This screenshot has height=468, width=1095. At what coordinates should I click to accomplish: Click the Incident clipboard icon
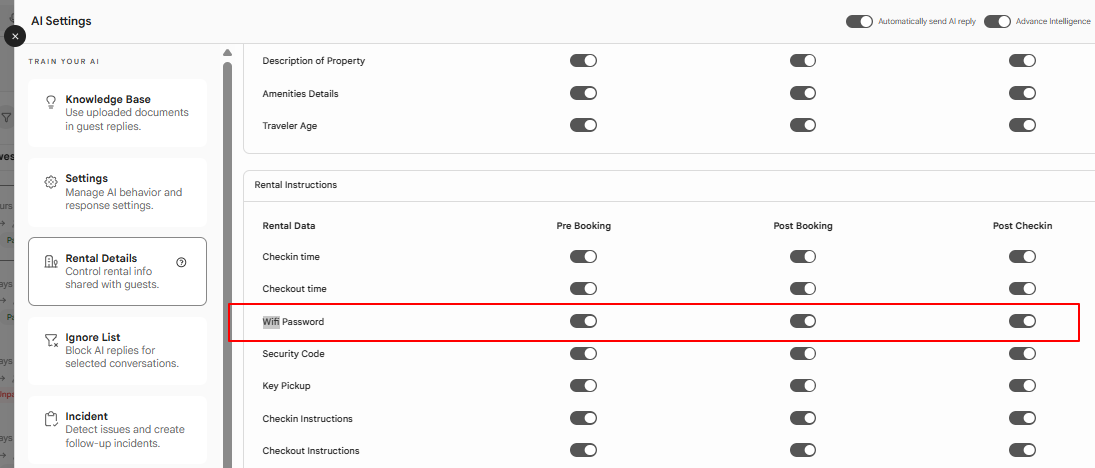(50, 419)
